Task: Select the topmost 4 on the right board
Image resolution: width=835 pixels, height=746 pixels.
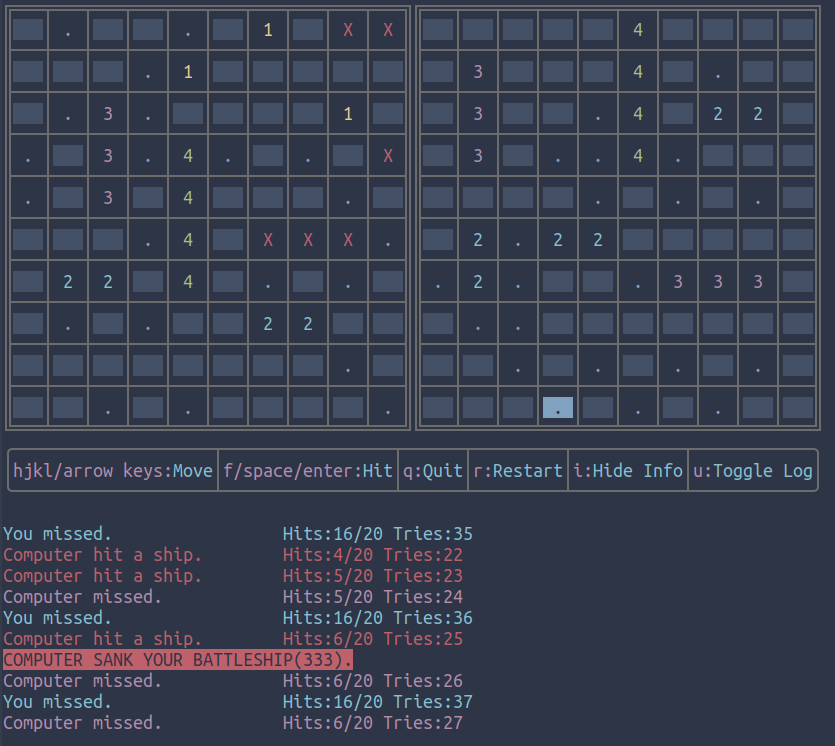Action: [x=638, y=30]
